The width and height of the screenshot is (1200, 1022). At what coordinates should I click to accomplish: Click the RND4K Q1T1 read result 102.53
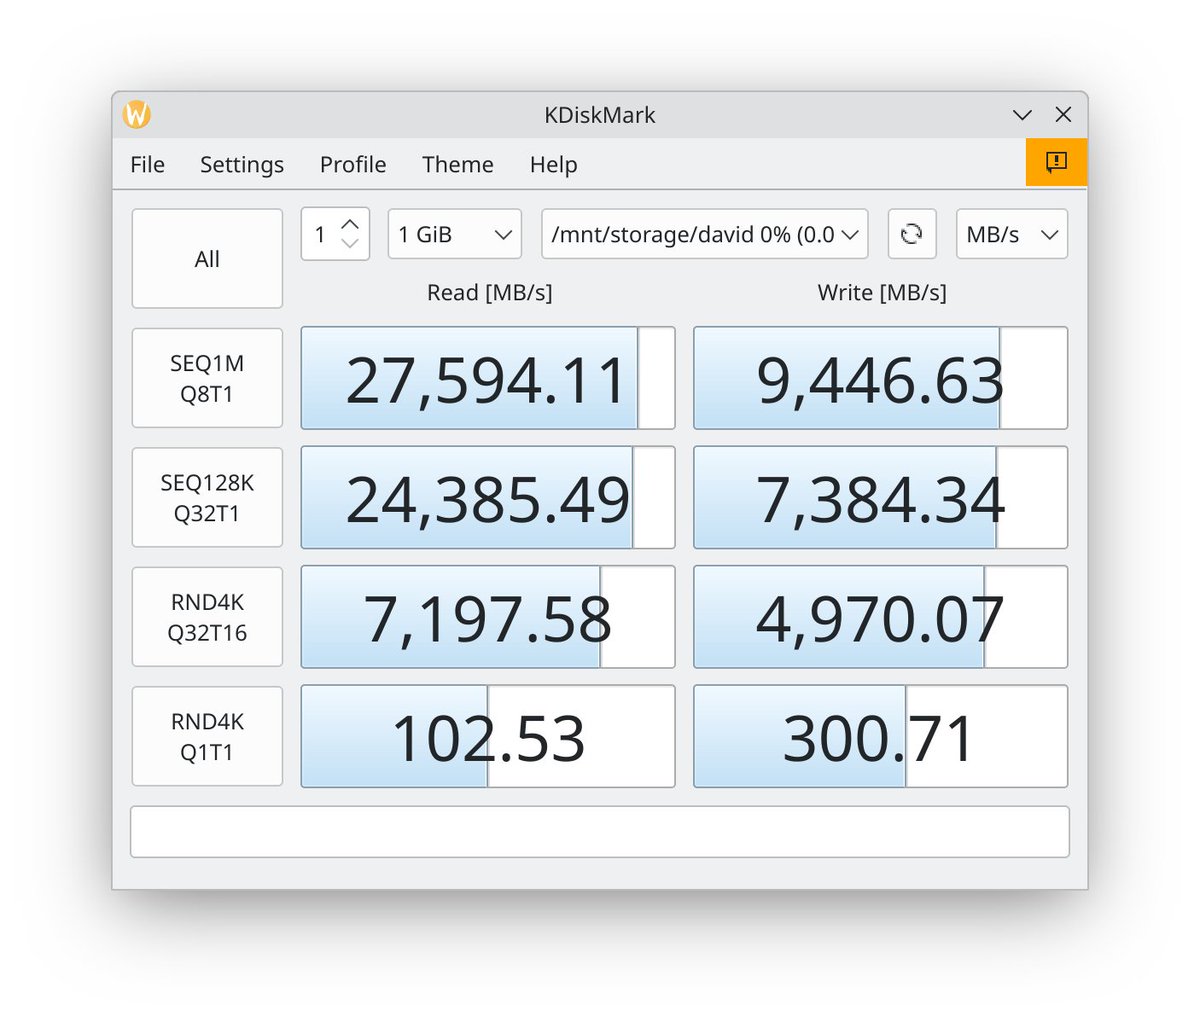[x=488, y=737]
